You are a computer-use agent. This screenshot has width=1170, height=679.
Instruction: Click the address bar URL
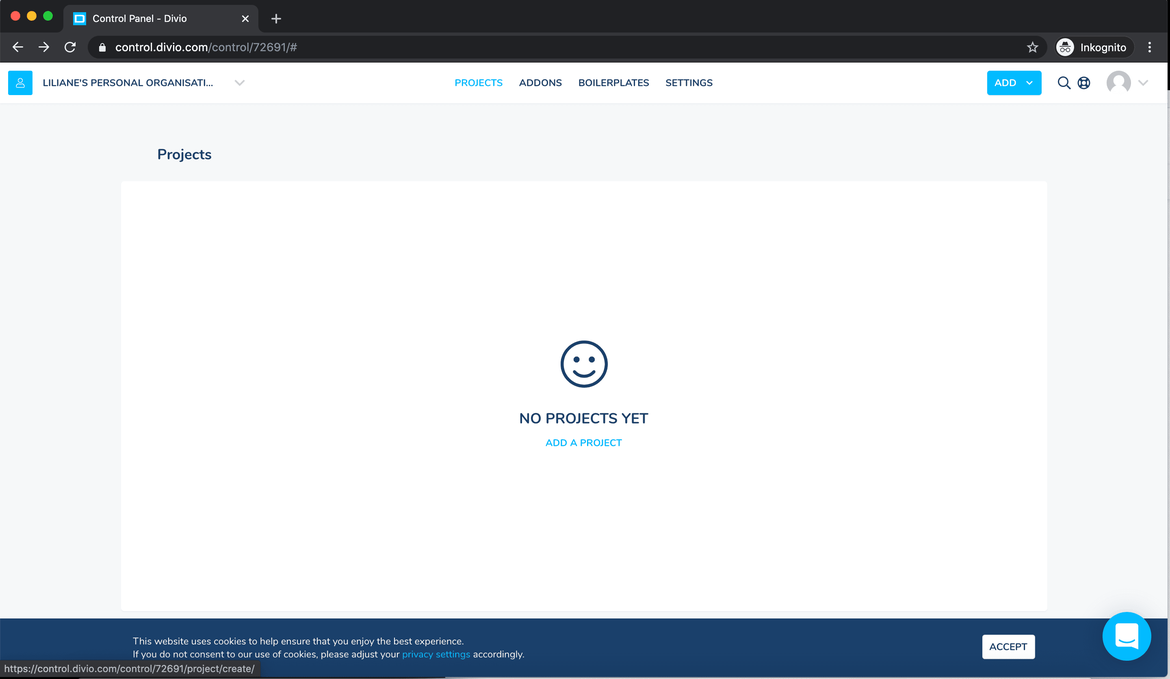point(206,47)
